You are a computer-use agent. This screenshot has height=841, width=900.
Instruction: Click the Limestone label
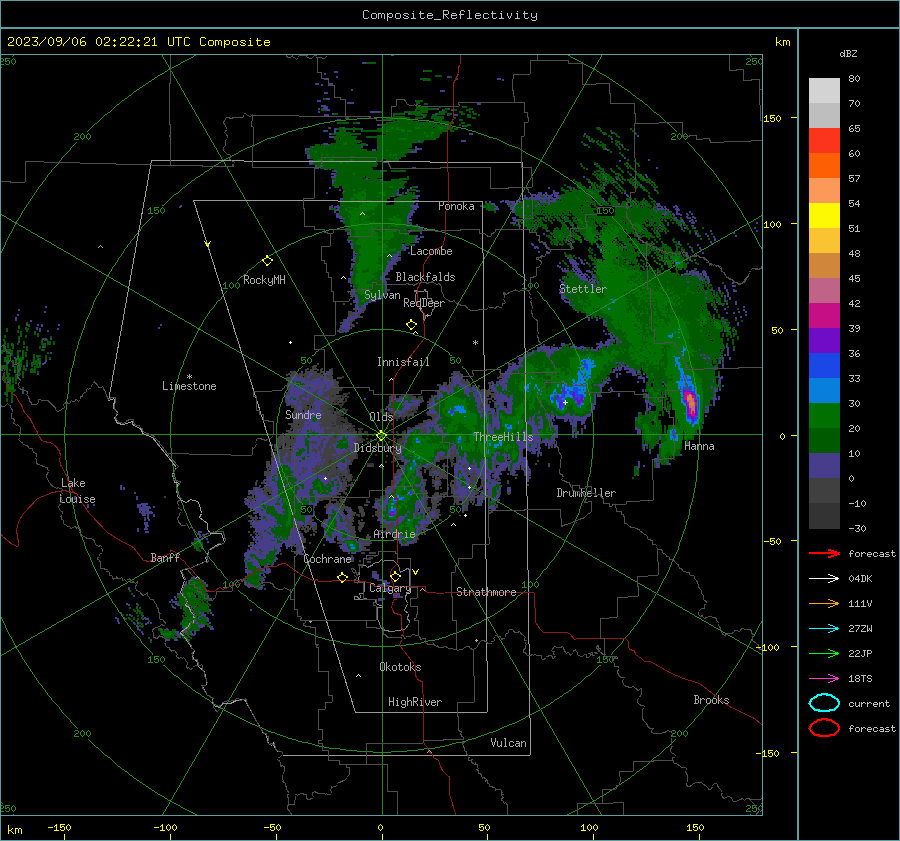[189, 386]
